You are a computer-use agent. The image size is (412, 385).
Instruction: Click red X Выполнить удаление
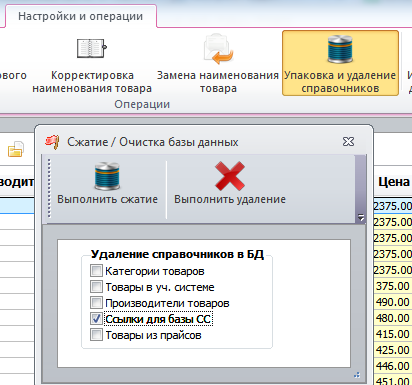(230, 176)
